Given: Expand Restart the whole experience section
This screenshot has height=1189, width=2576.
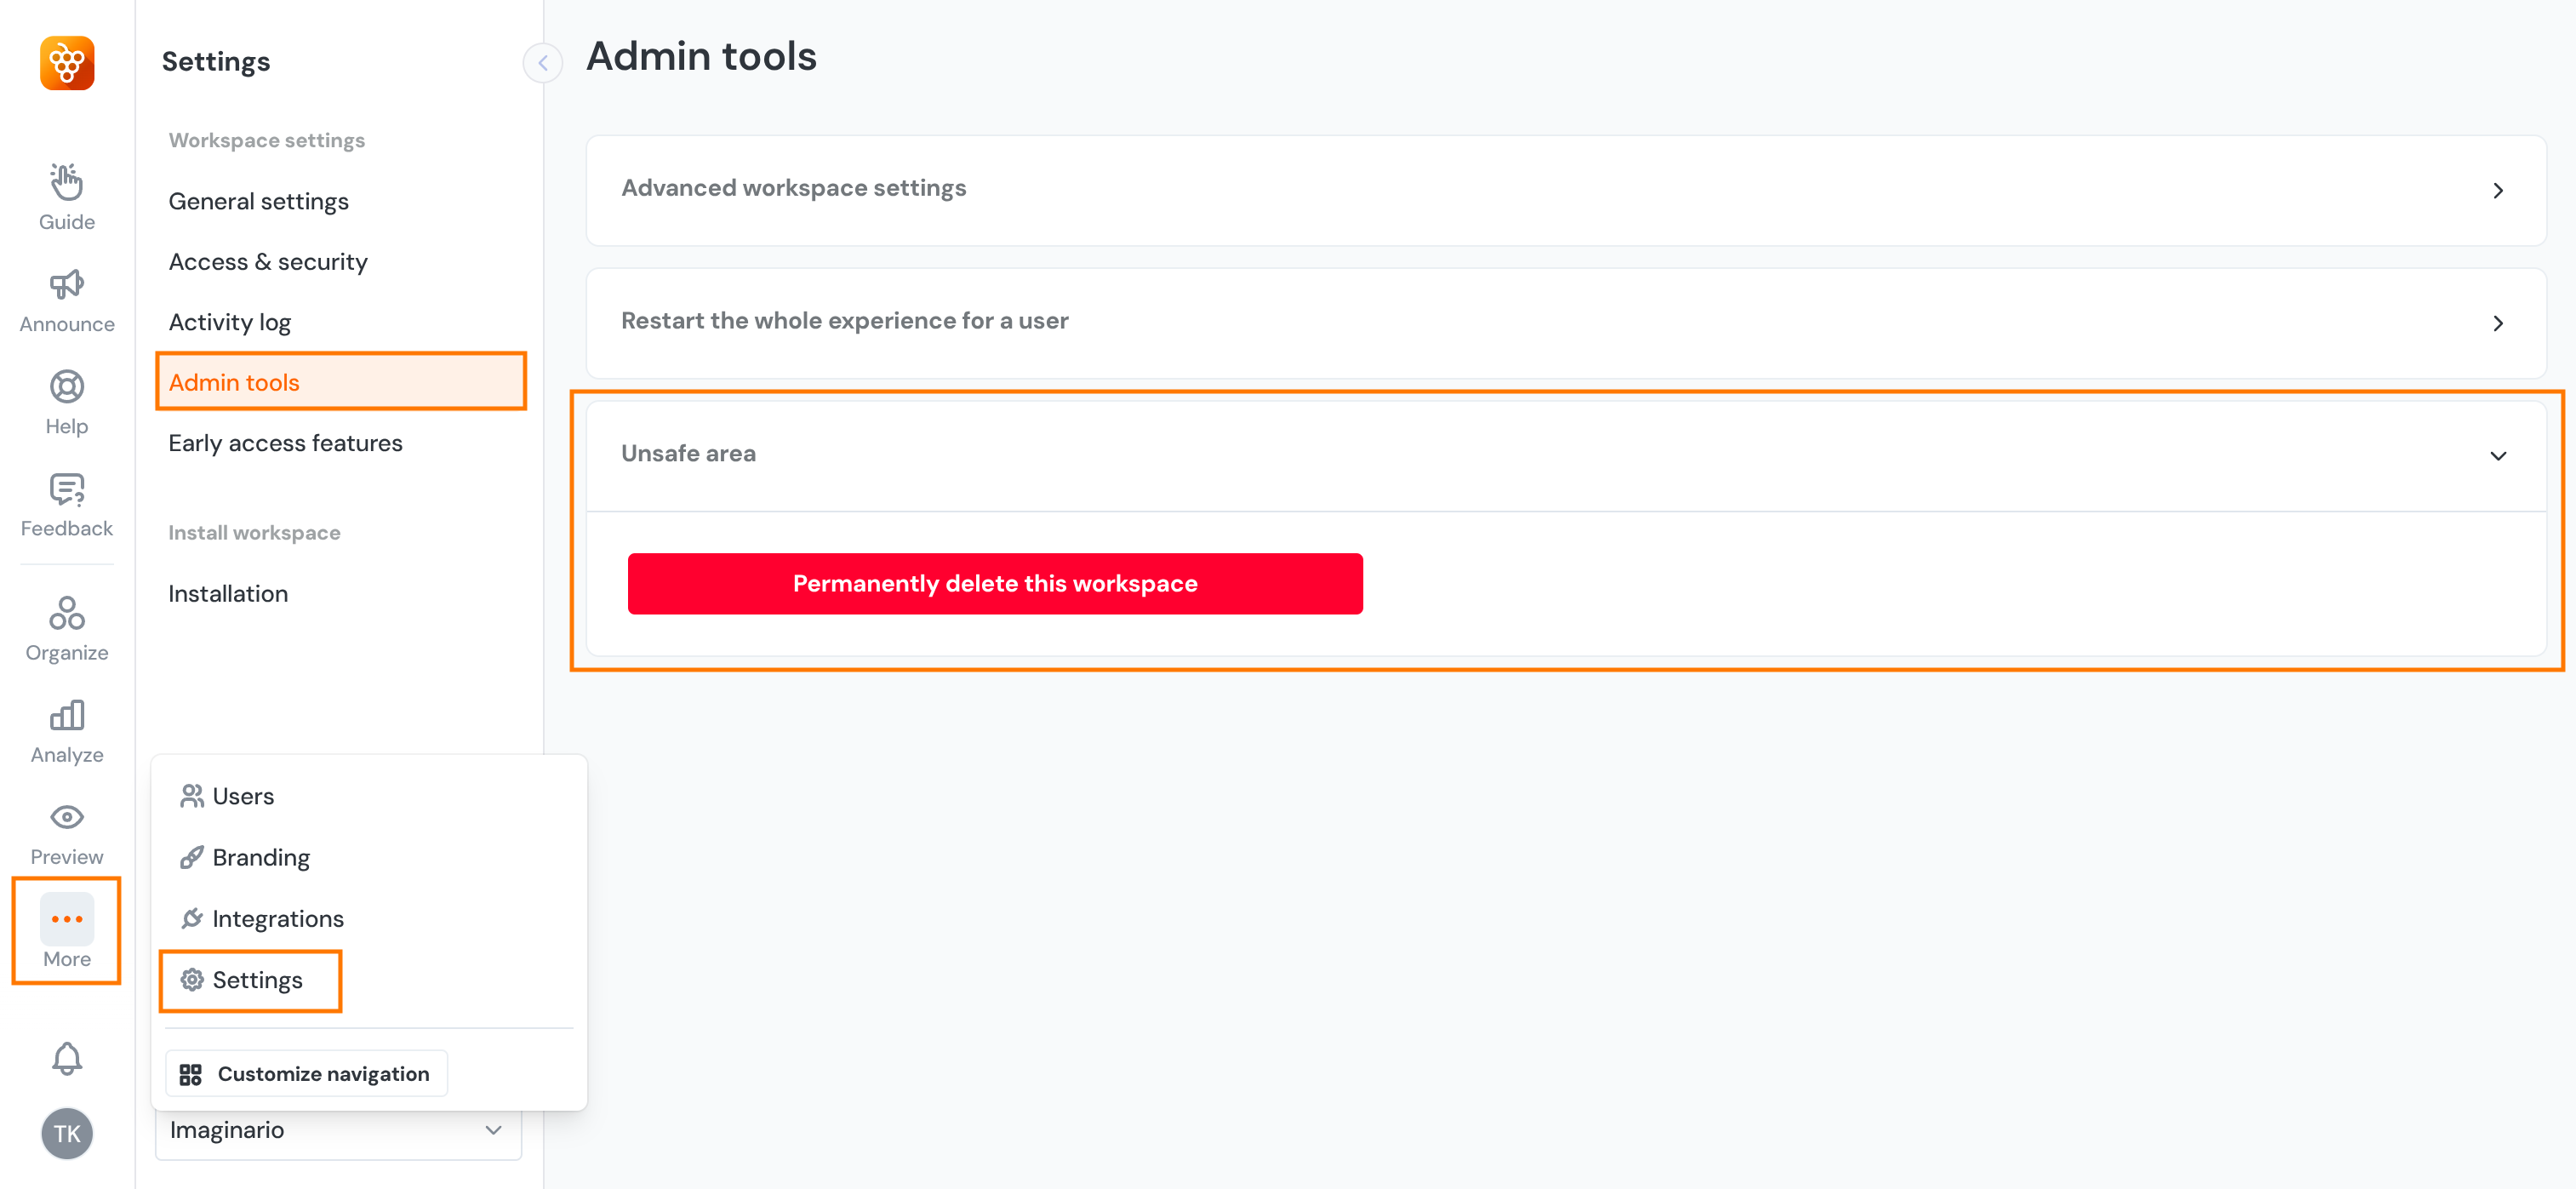Looking at the screenshot, I should (x=1565, y=322).
